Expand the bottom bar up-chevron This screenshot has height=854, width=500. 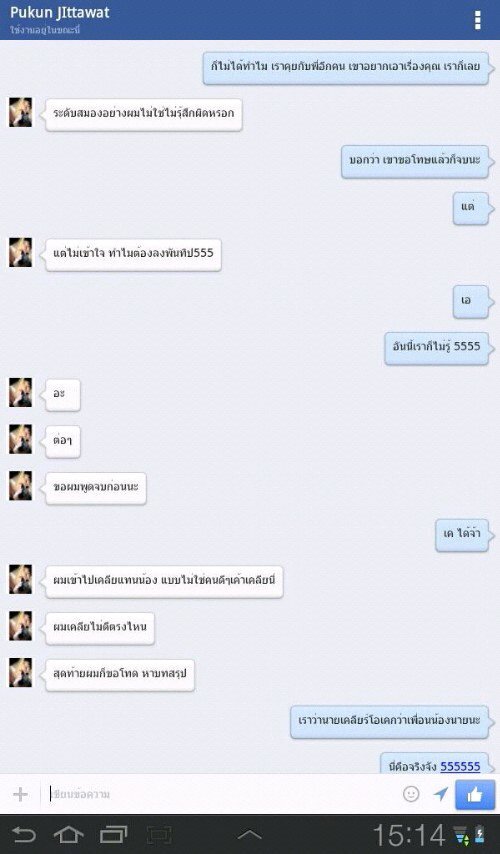pos(250,834)
